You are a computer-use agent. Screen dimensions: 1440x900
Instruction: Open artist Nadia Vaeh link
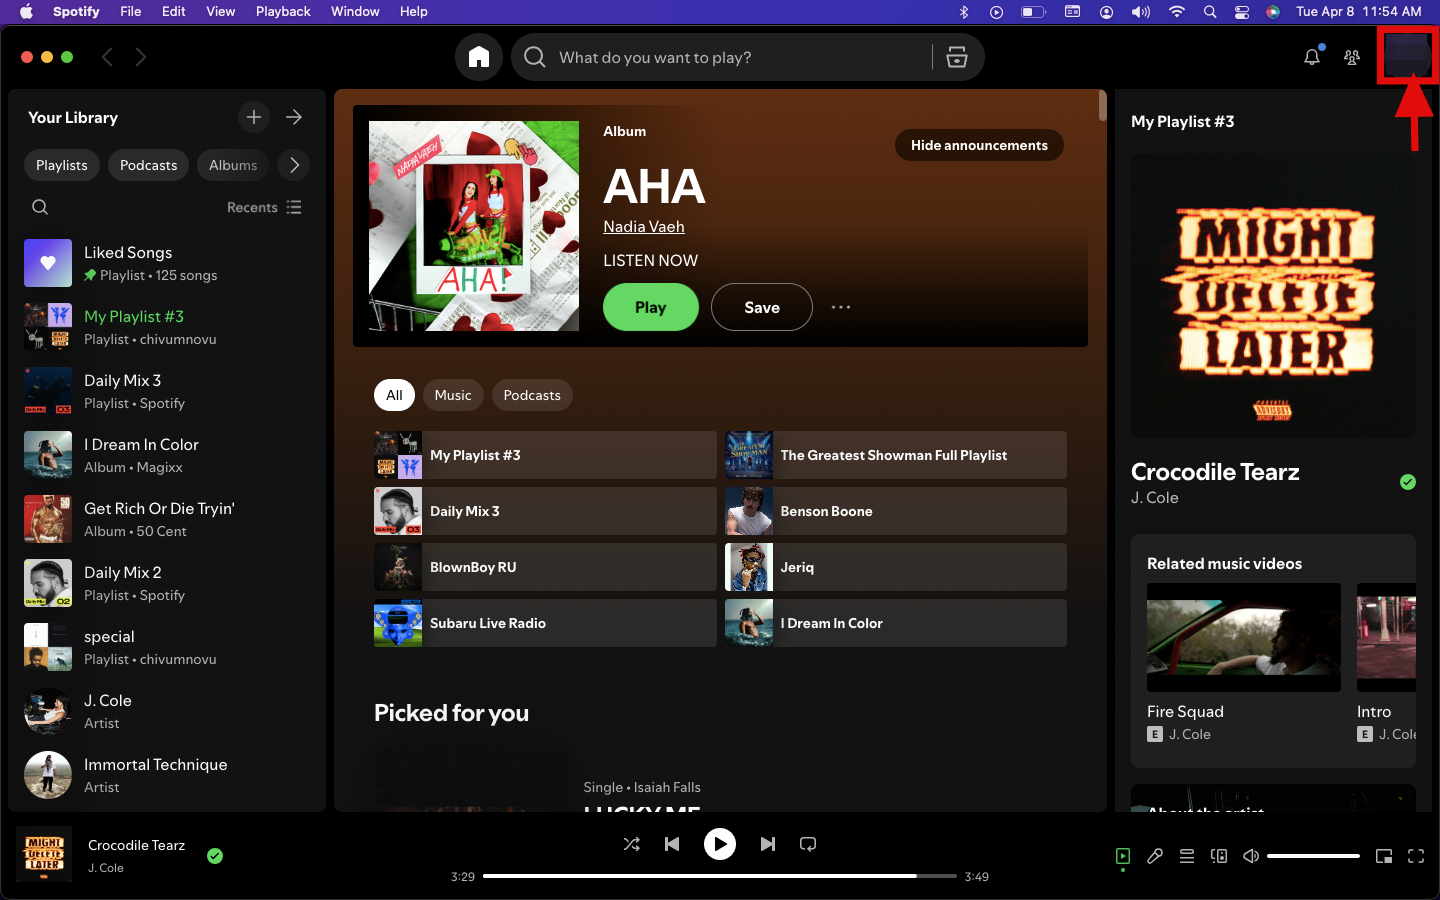coord(644,227)
